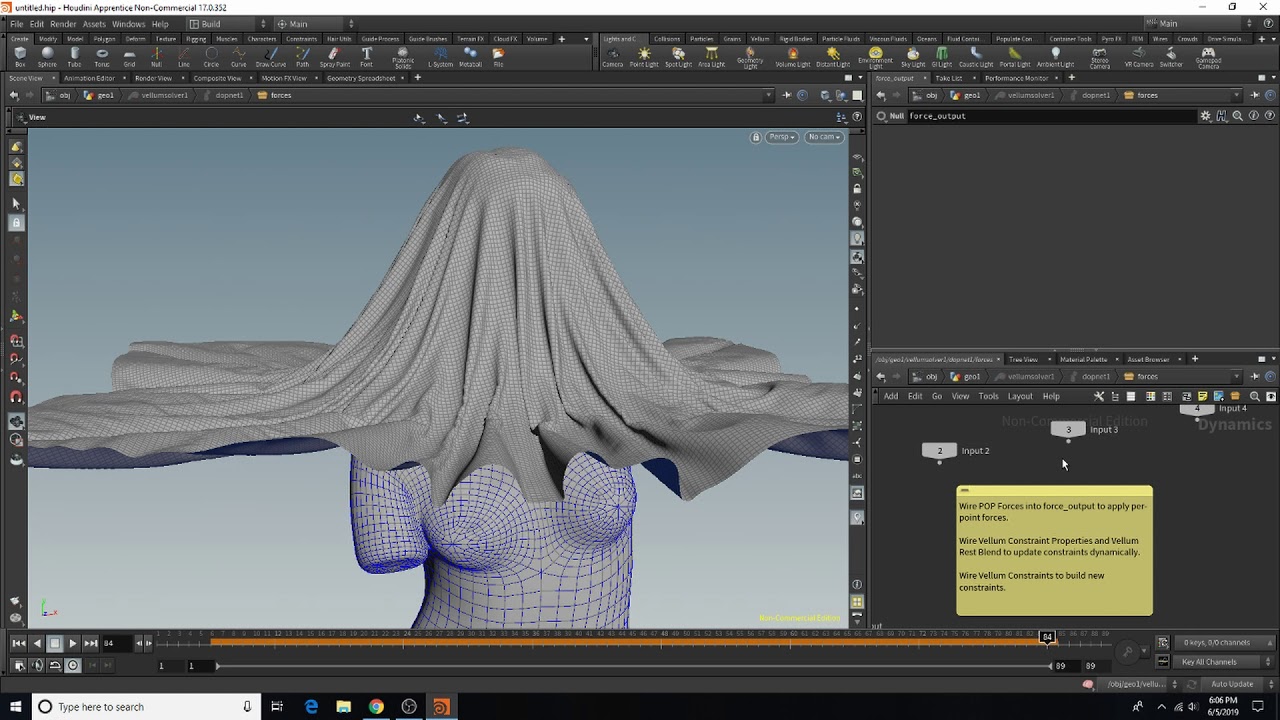The image size is (1280, 720).
Task: Open the Build desktop dropdown
Action: coord(229,24)
